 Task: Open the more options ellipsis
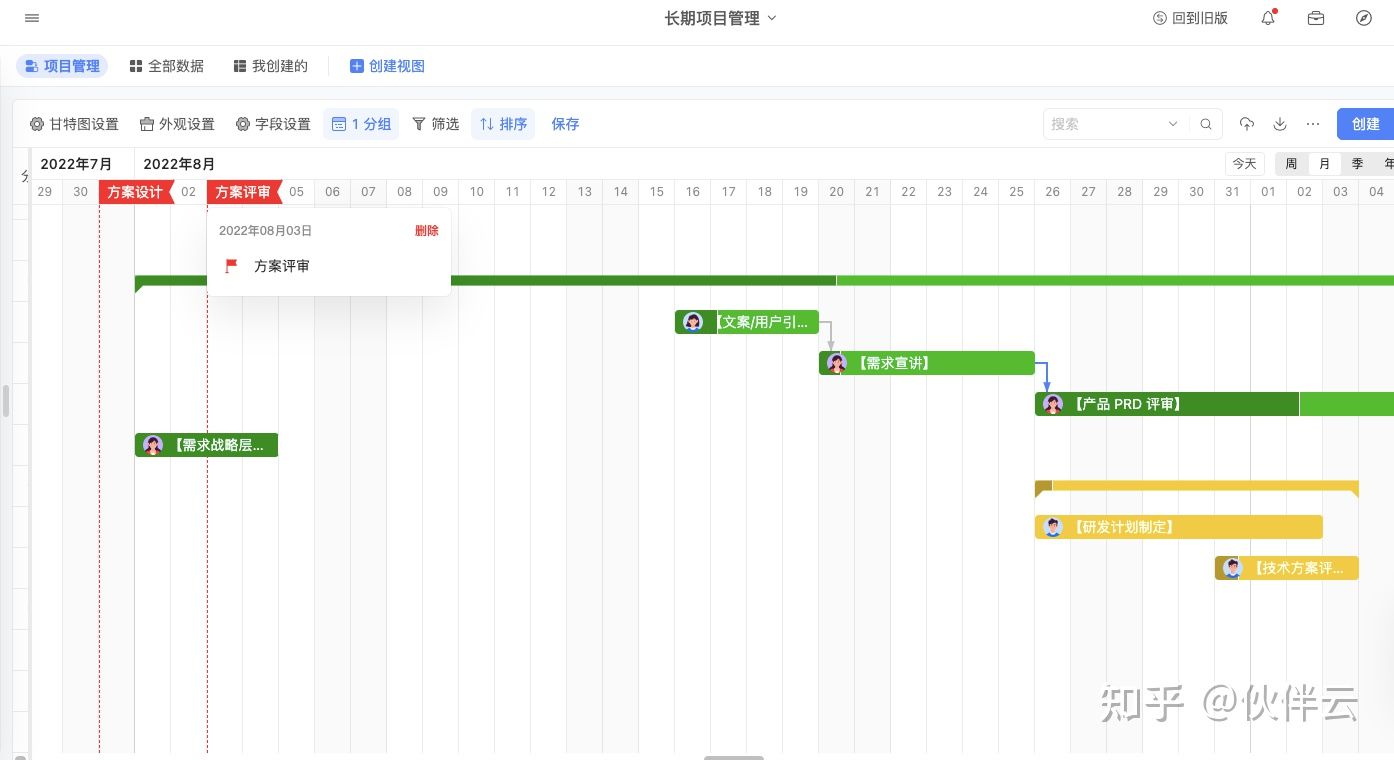click(x=1313, y=124)
